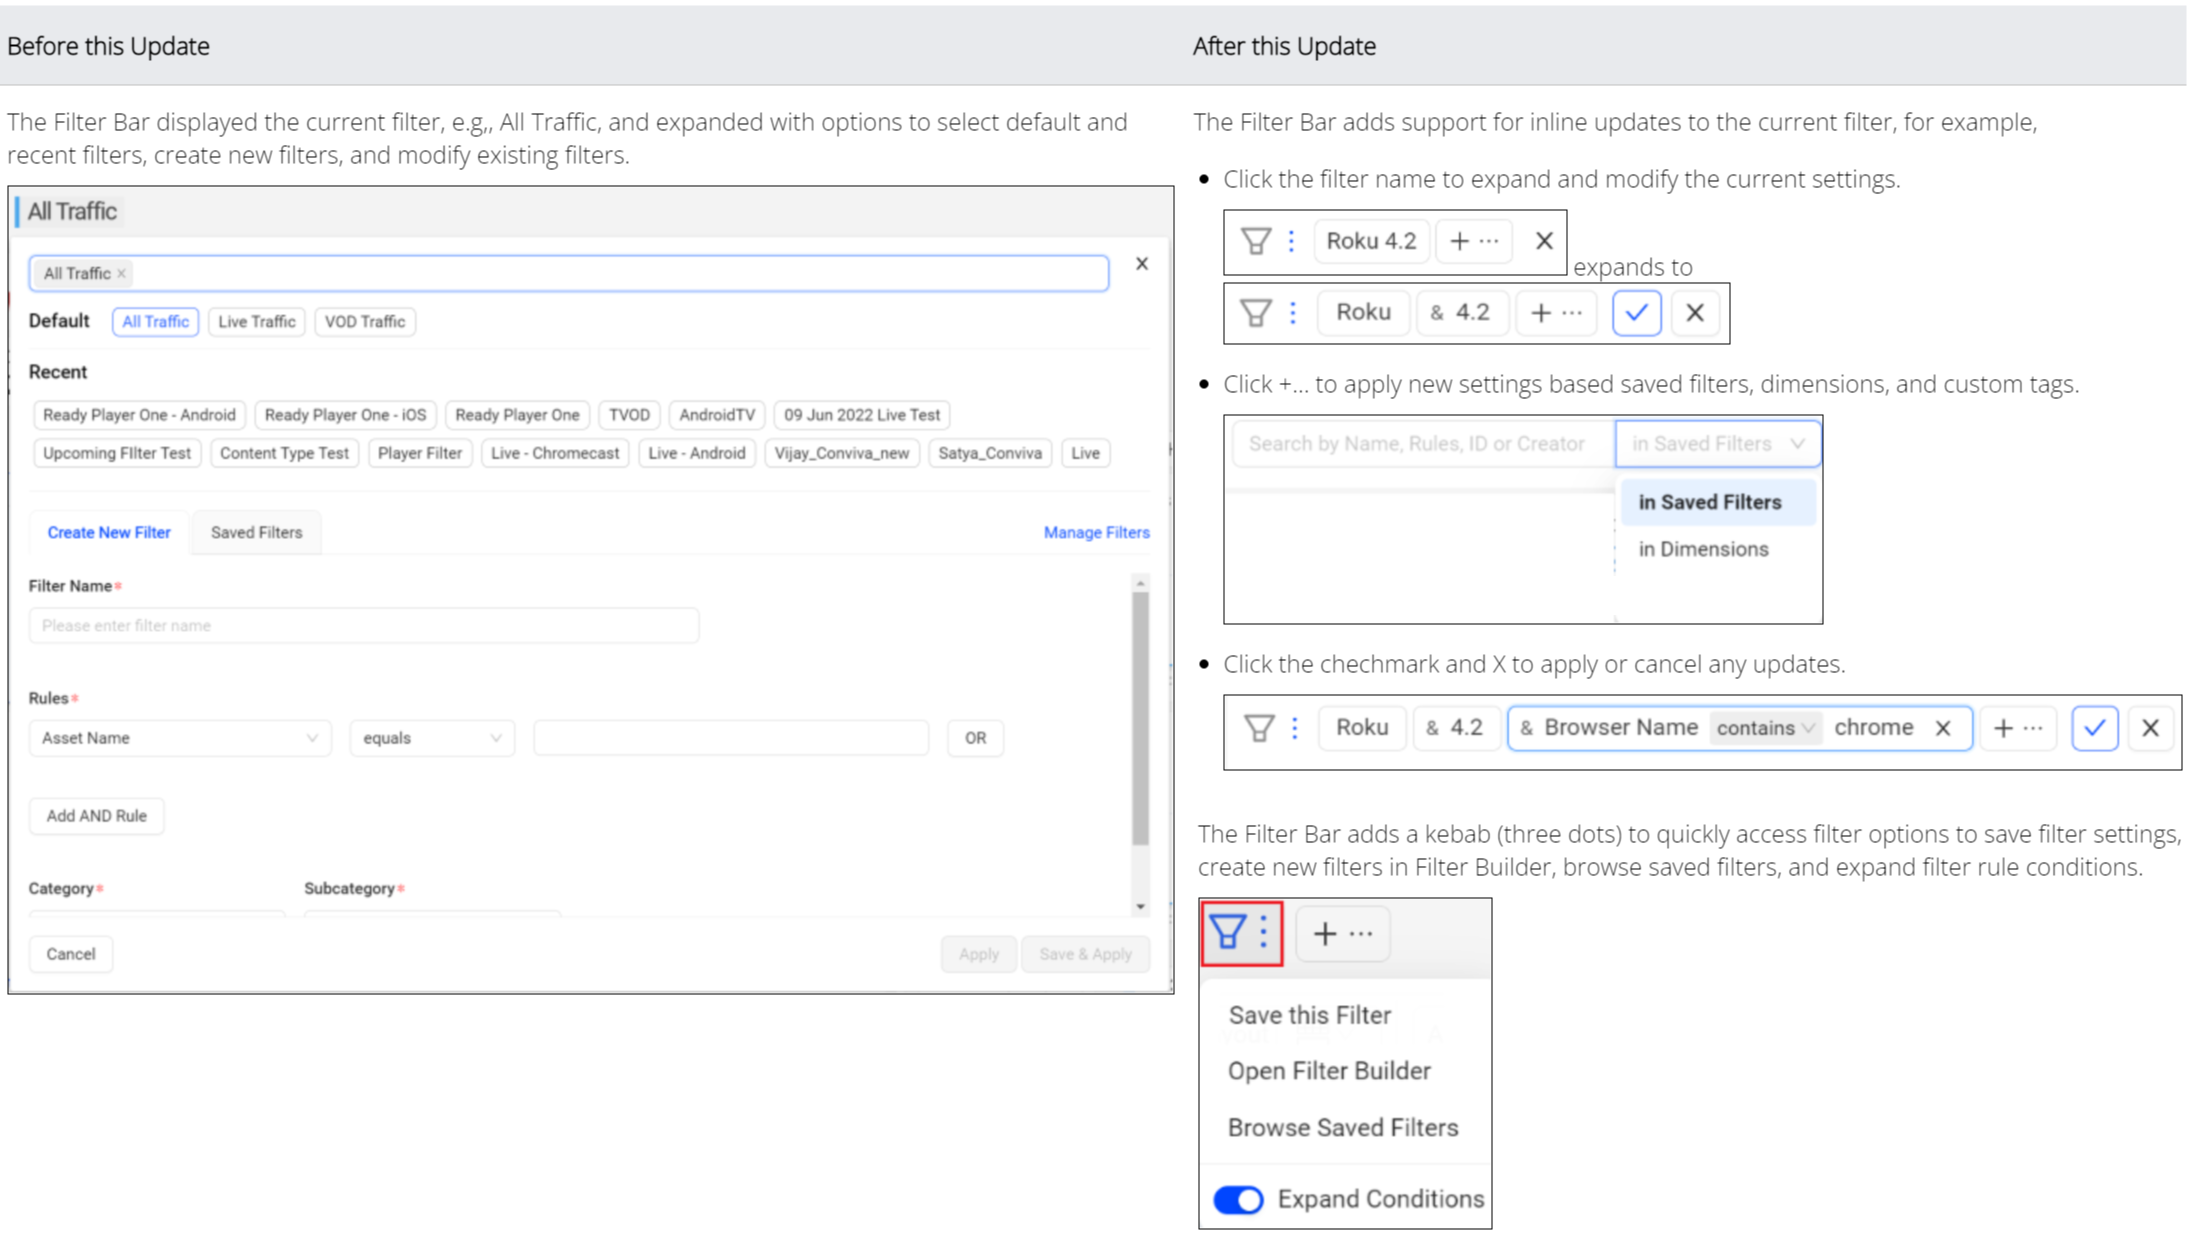The height and width of the screenshot is (1254, 2196).
Task: Open the Asset Name rule dropdown
Action: click(179, 738)
